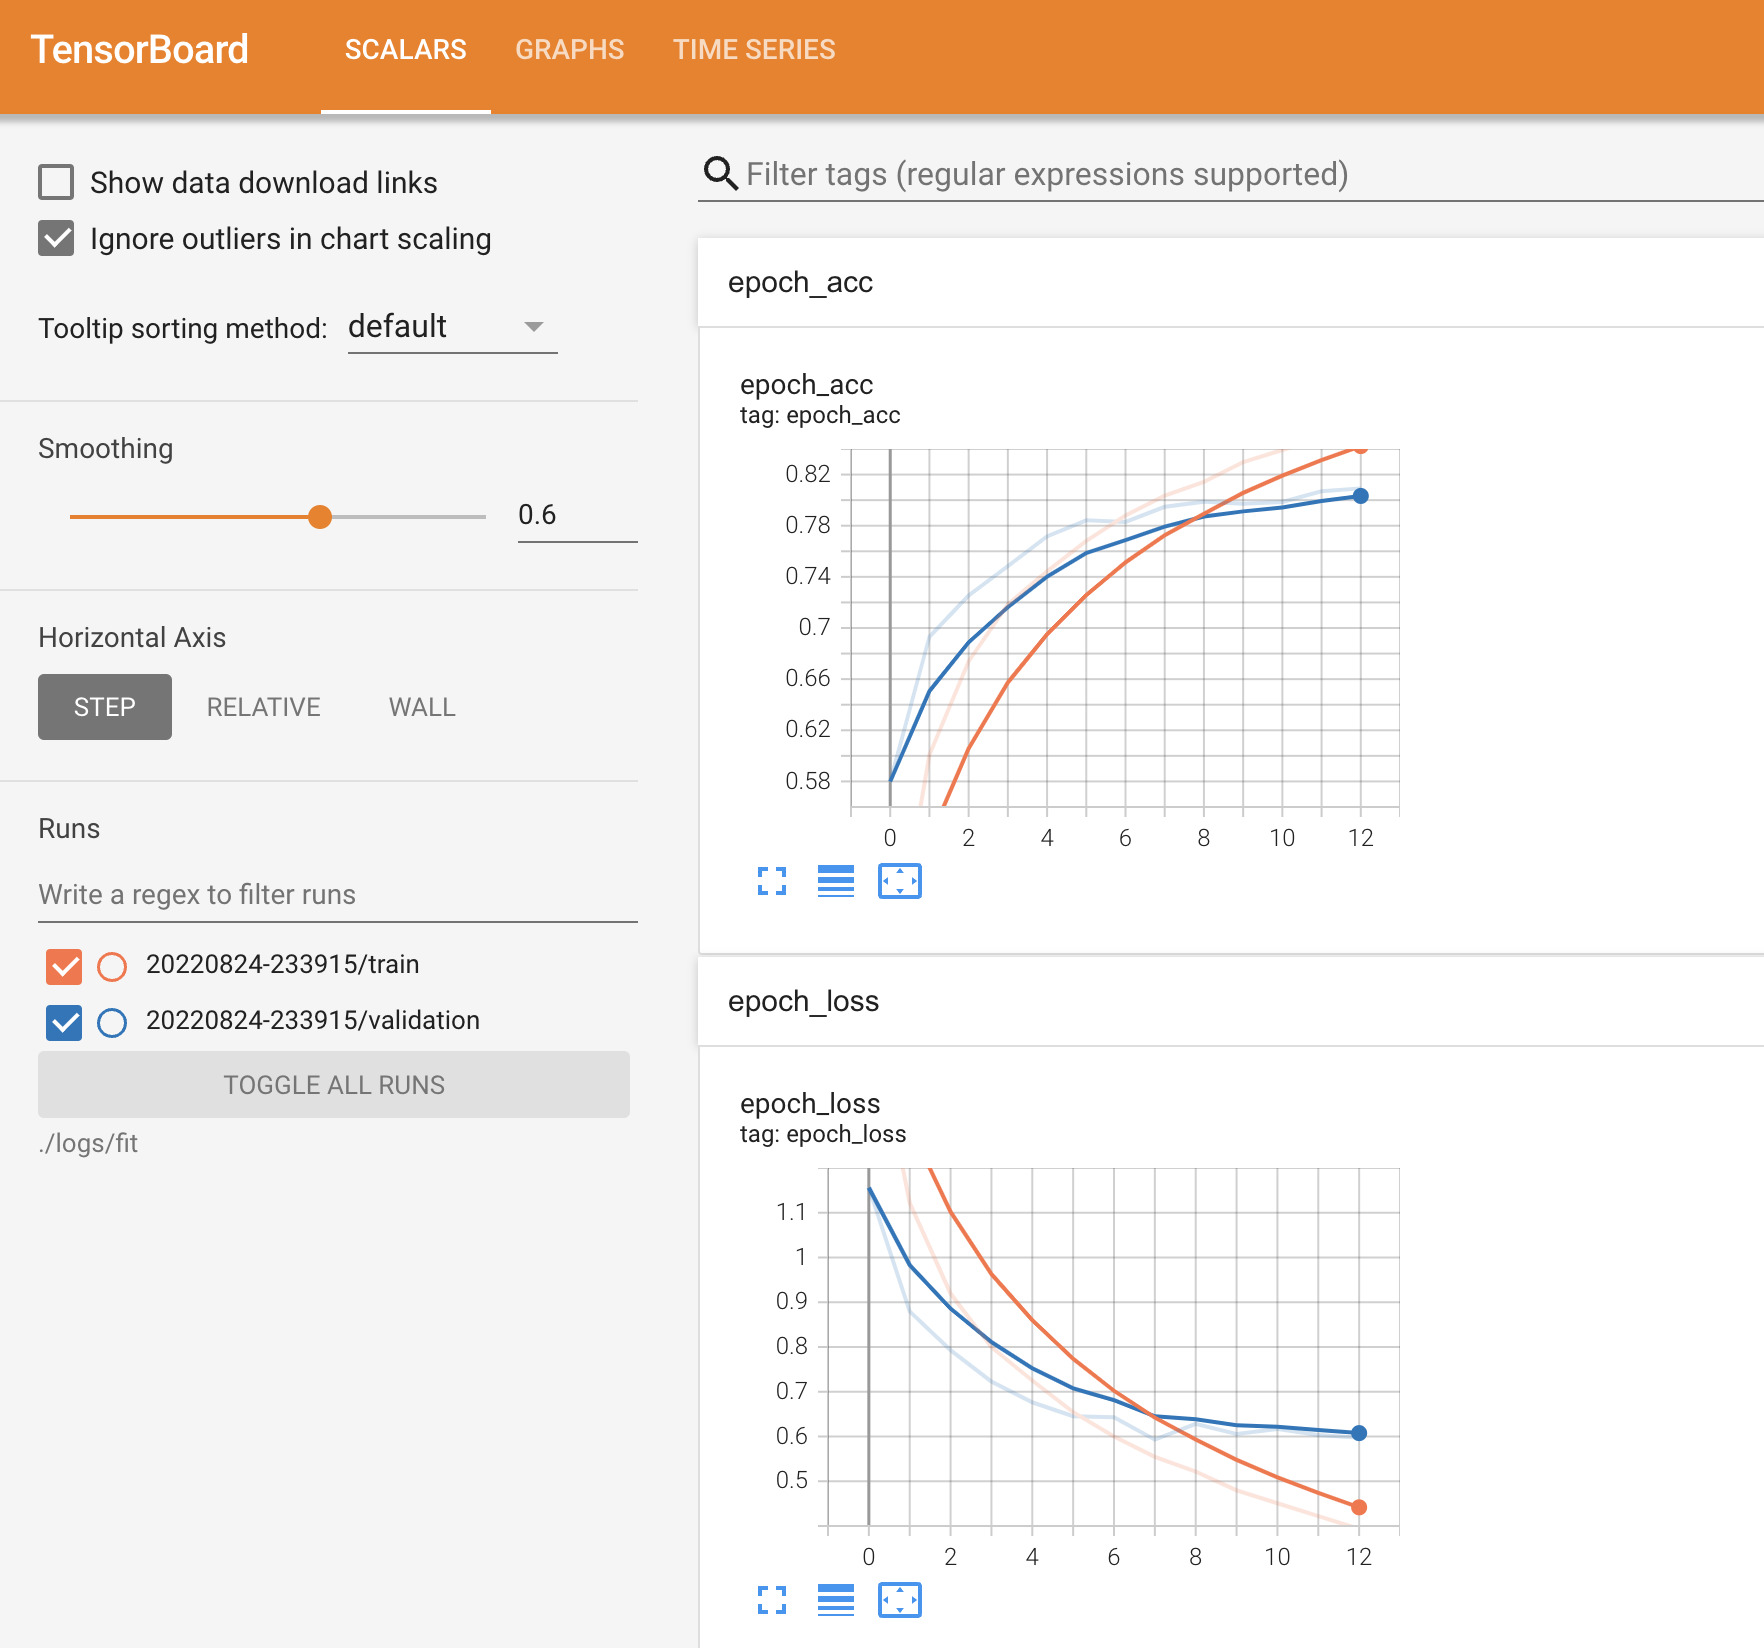
Task: Collapse the epoch_acc section header
Action: pos(800,283)
